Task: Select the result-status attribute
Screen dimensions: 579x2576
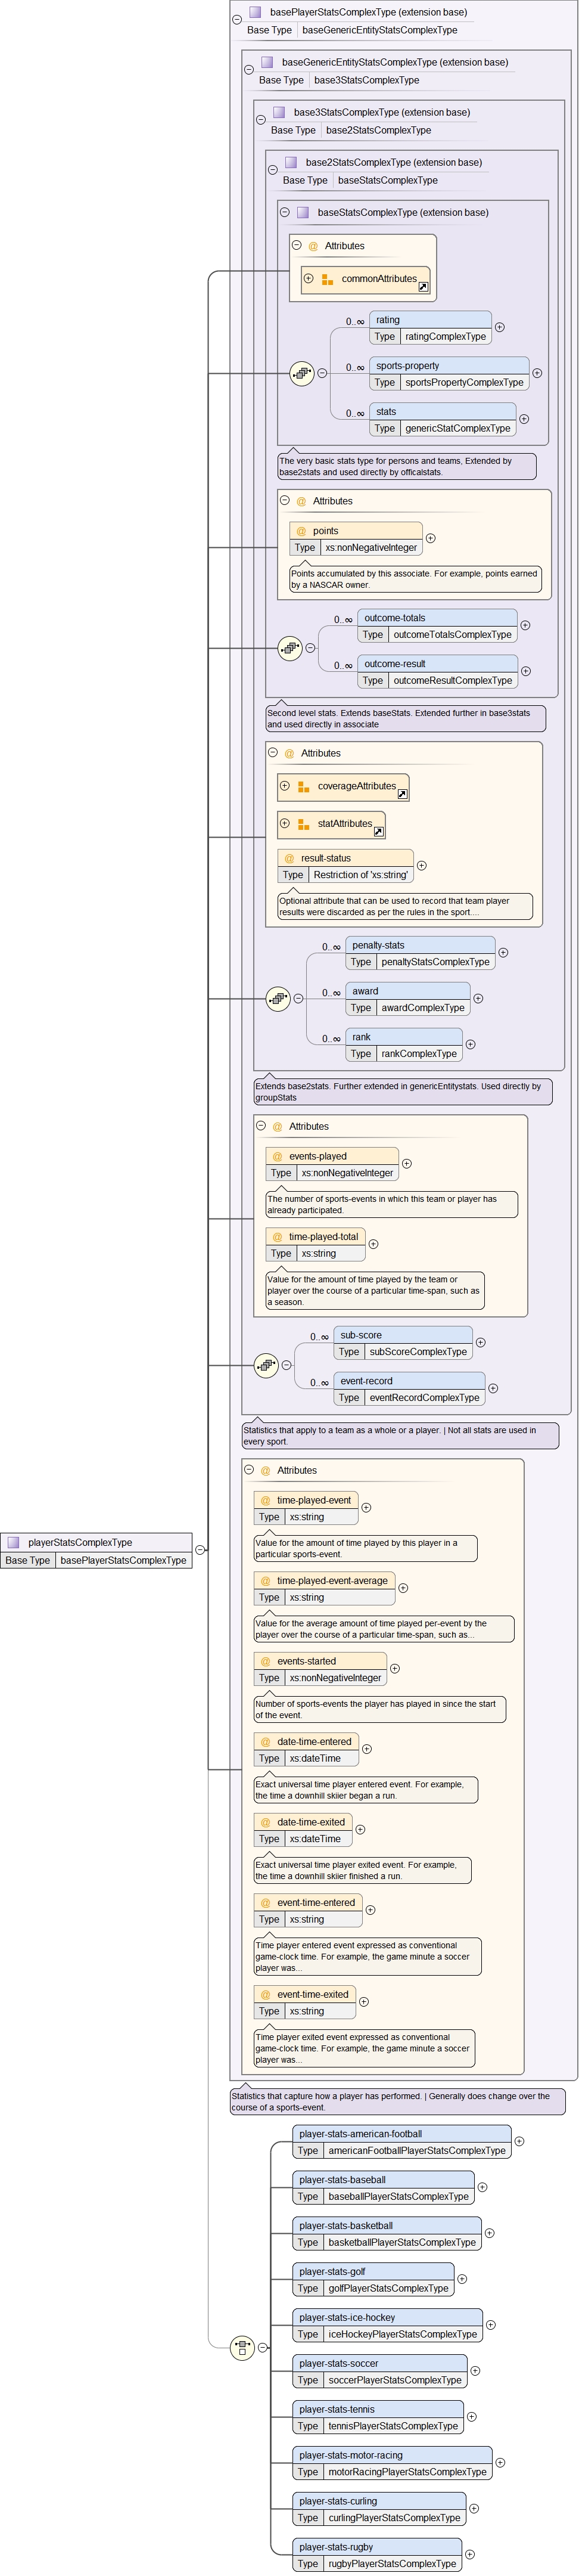Action: point(325,858)
